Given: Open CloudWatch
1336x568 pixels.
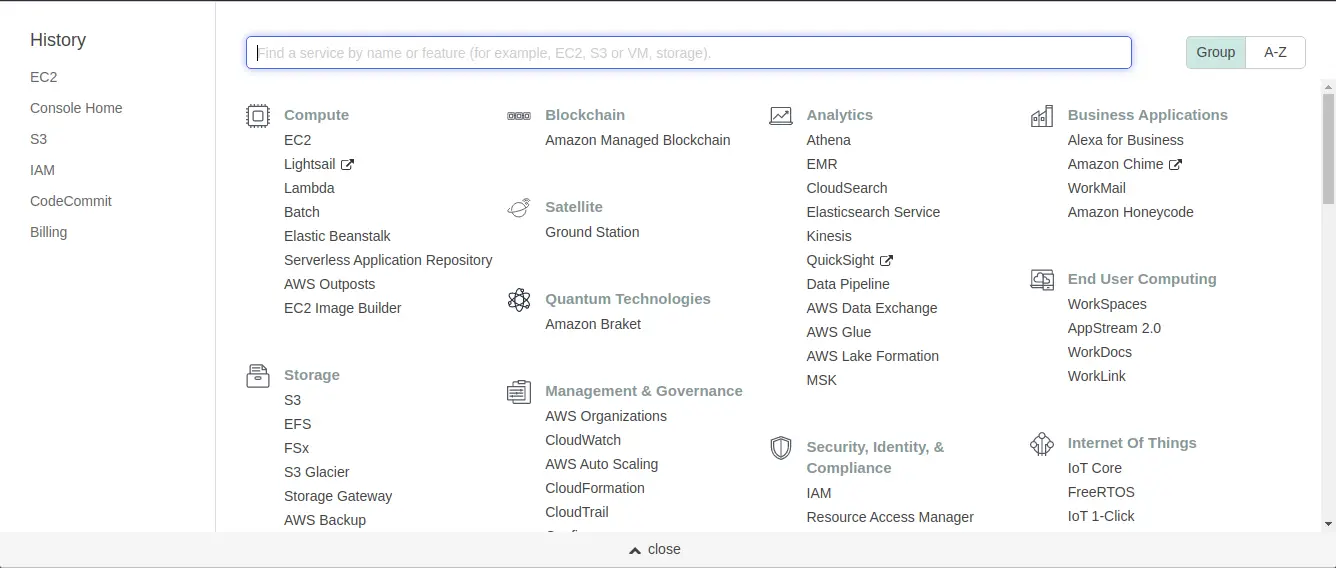Looking at the screenshot, I should click(583, 440).
